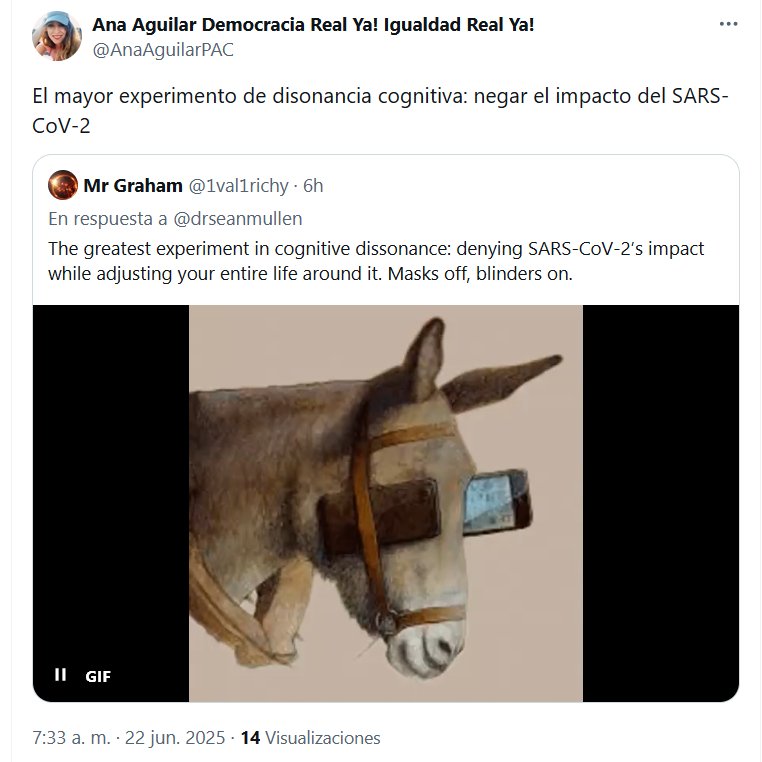Click the GIF badge label
762x762 pixels.
[98, 676]
